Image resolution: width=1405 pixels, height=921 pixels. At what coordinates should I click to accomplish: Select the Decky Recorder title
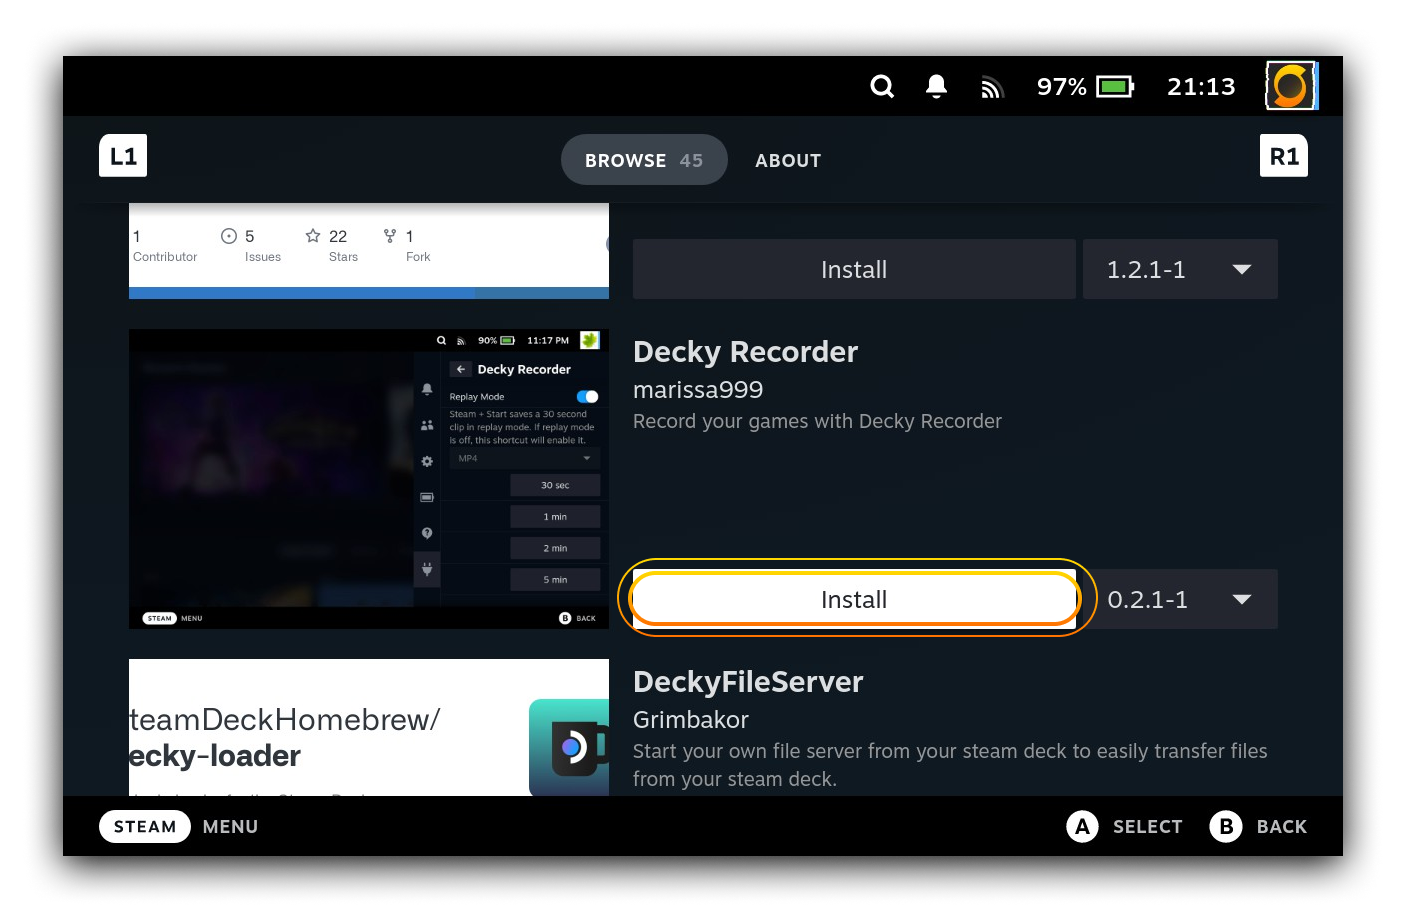coord(745,352)
